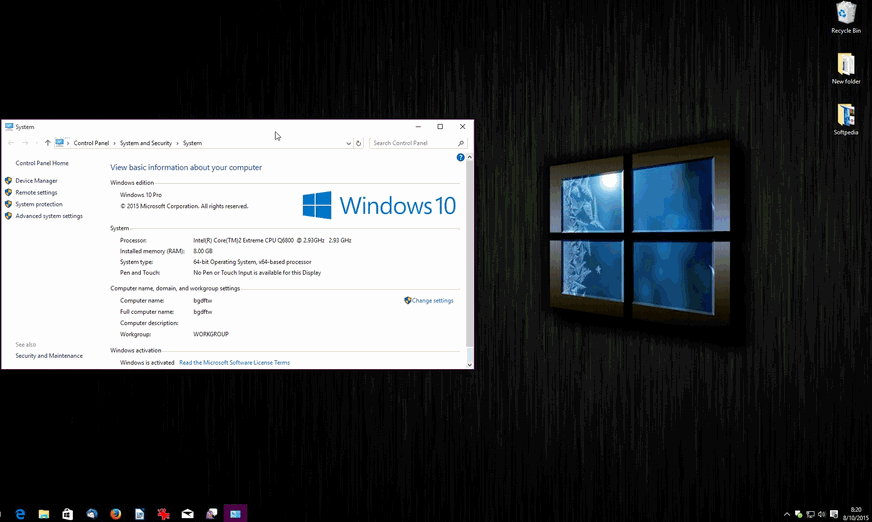
Task: Open the Mail app from the taskbar
Action: point(187,514)
